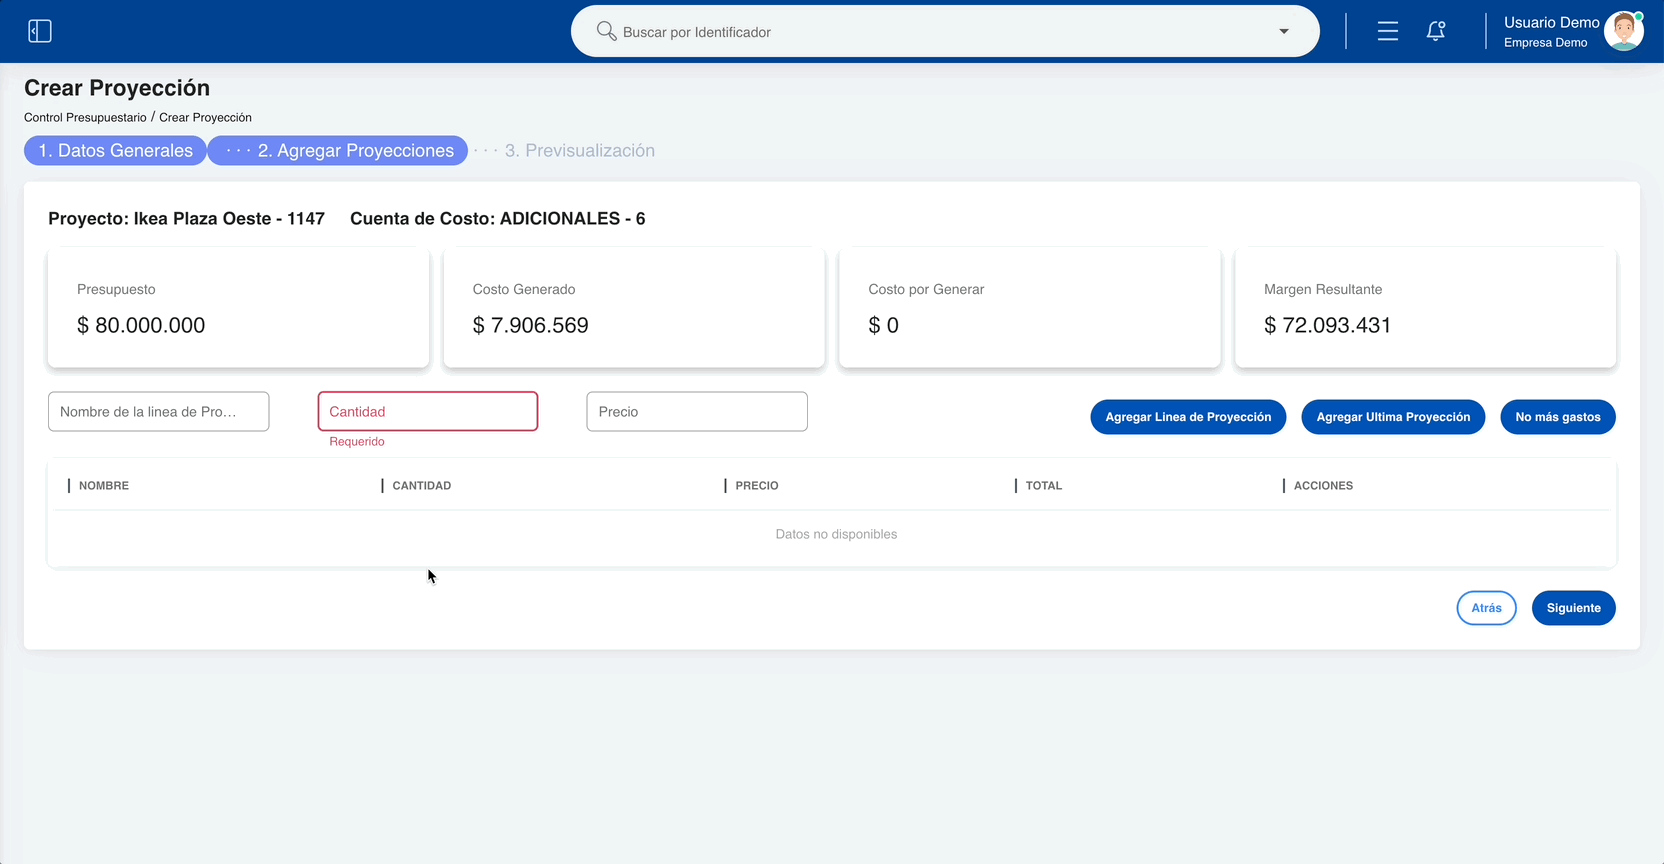
Task: Click the Empresa Demo label
Action: (x=1546, y=42)
